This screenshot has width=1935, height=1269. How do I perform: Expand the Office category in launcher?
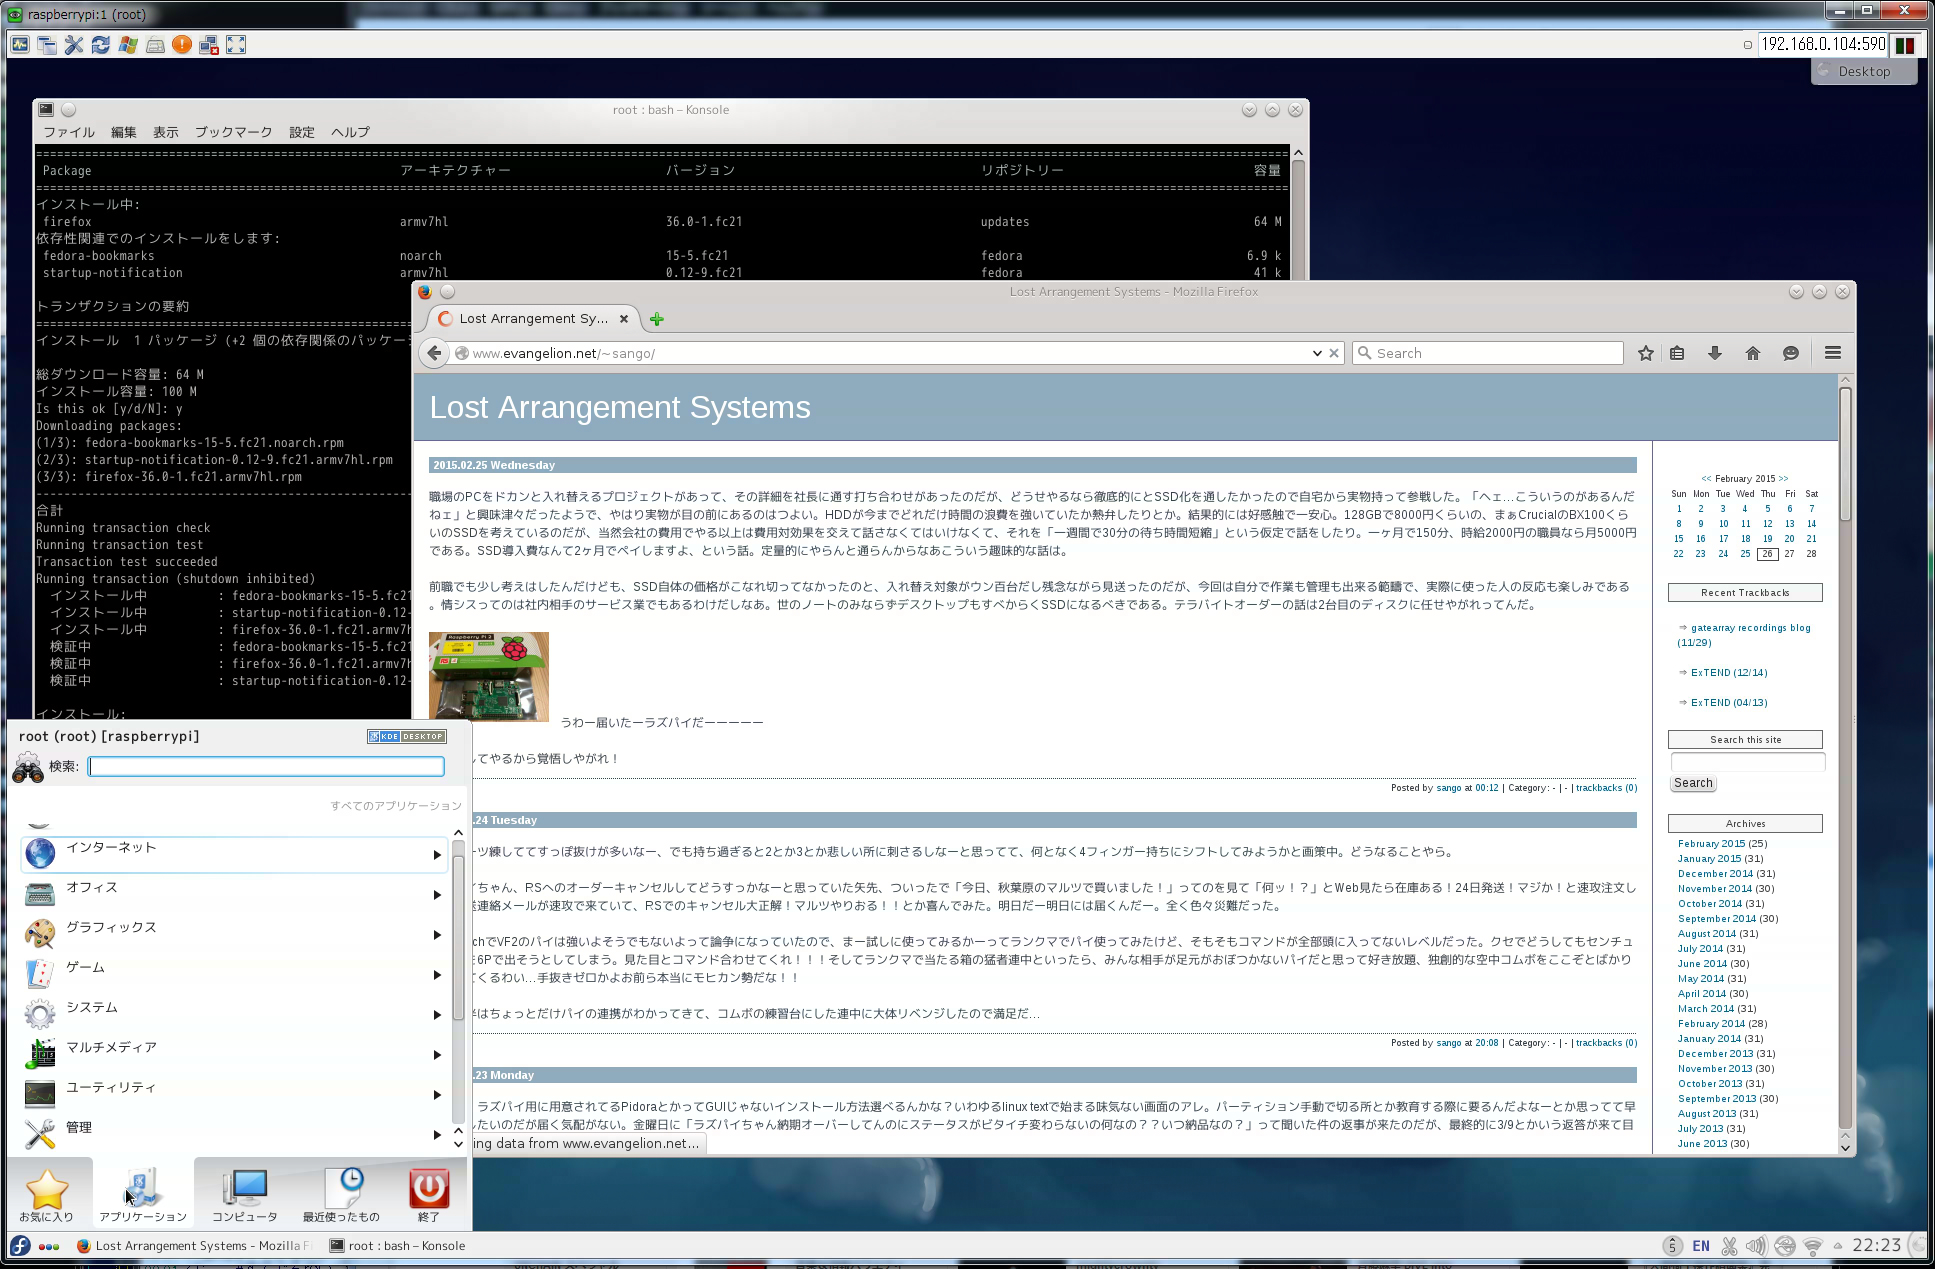[x=235, y=894]
